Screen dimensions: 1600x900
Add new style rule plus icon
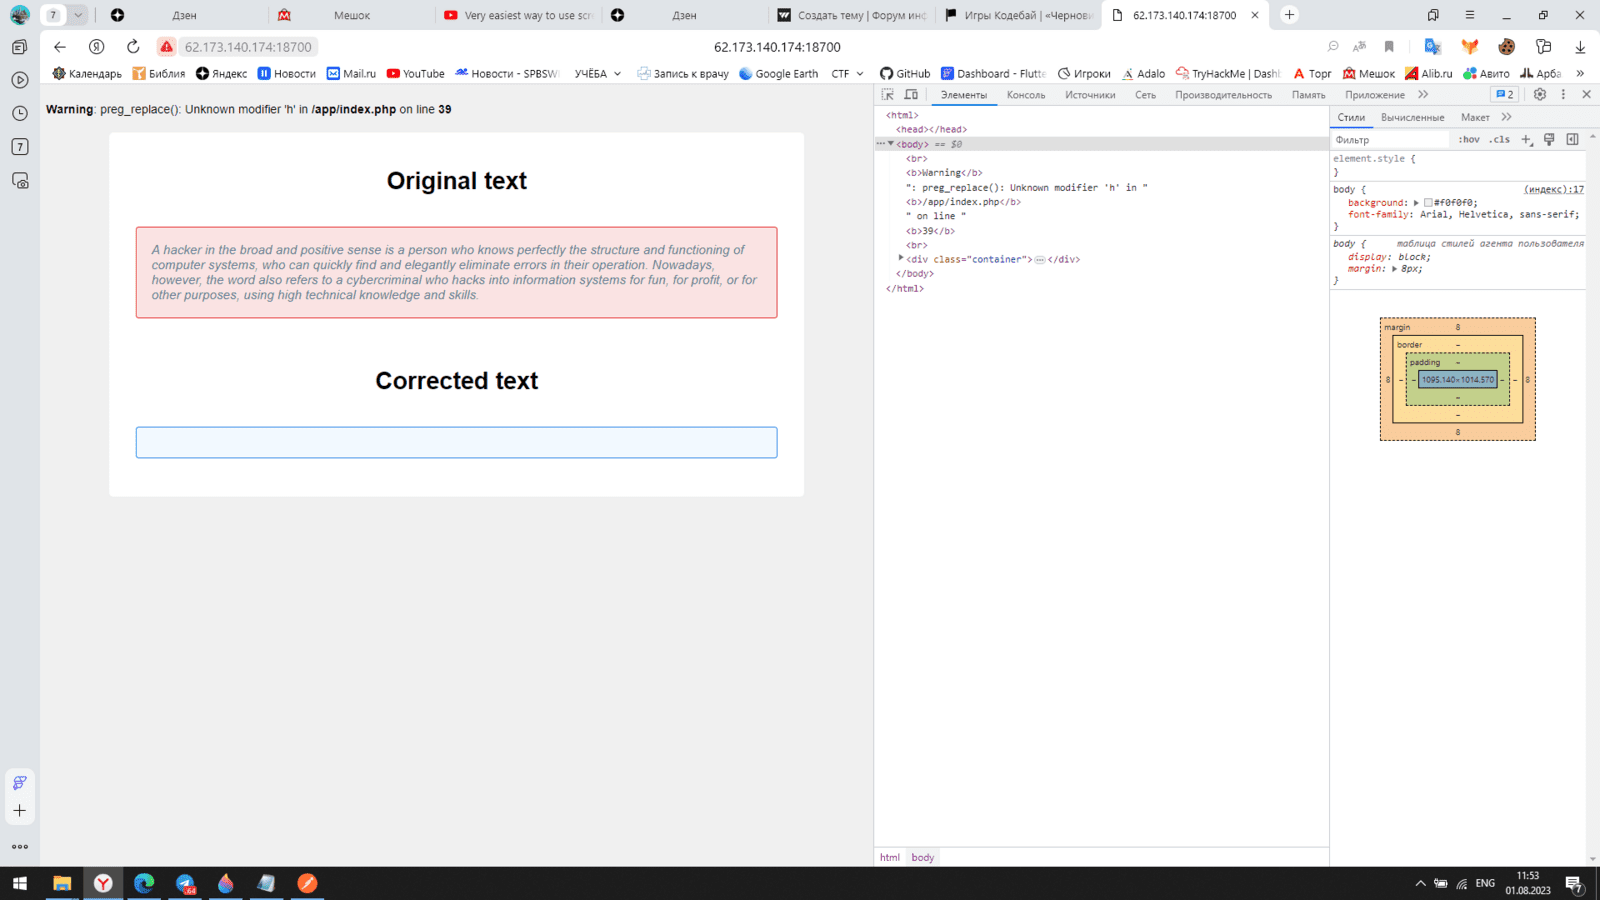pos(1526,140)
